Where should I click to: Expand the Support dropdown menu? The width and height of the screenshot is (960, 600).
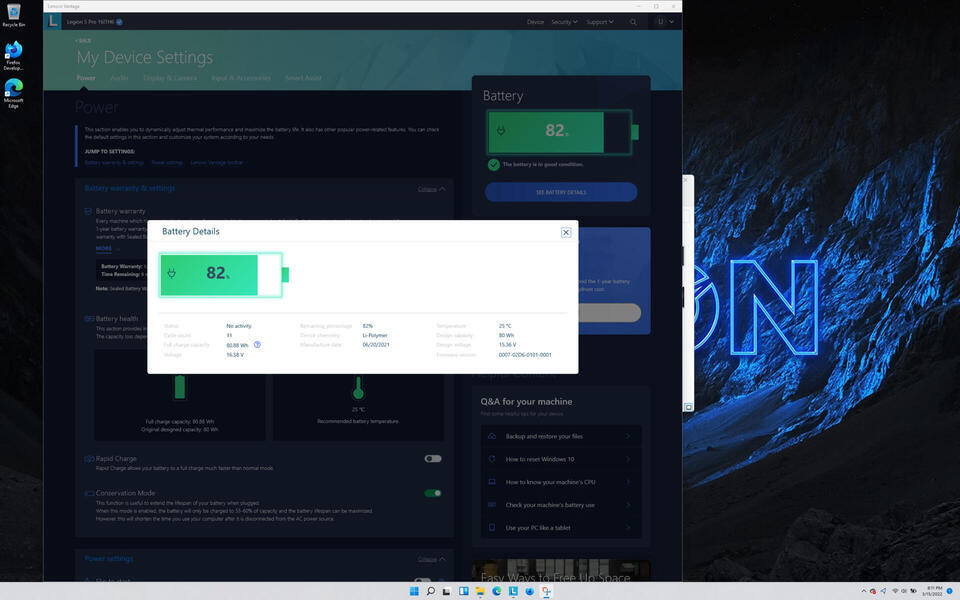tap(599, 22)
